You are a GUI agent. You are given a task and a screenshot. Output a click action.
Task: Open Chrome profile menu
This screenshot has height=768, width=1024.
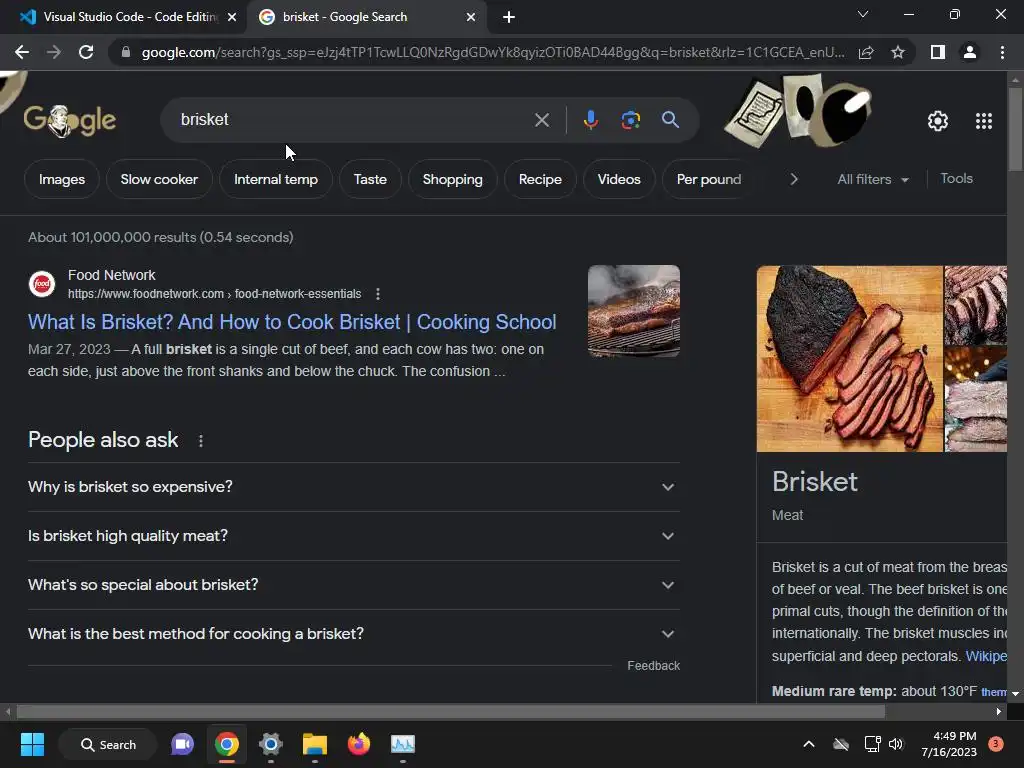tap(970, 52)
